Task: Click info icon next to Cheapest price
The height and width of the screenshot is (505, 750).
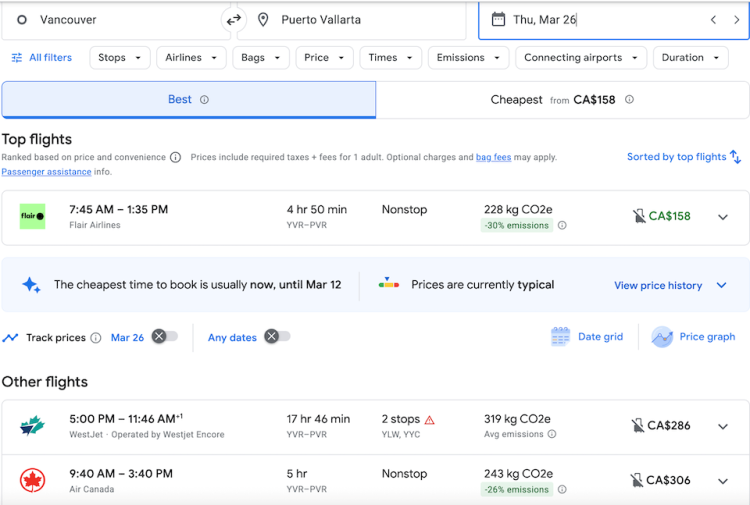Action: click(629, 100)
